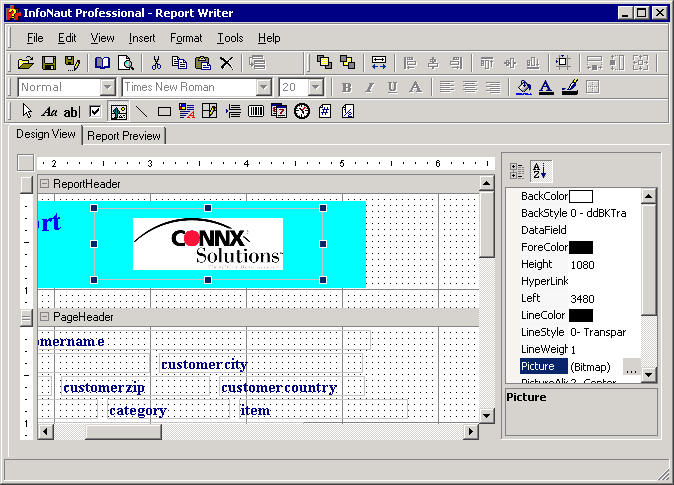The image size is (674, 485).
Task: Click the ForeColor black swatch
Action: click(x=581, y=247)
